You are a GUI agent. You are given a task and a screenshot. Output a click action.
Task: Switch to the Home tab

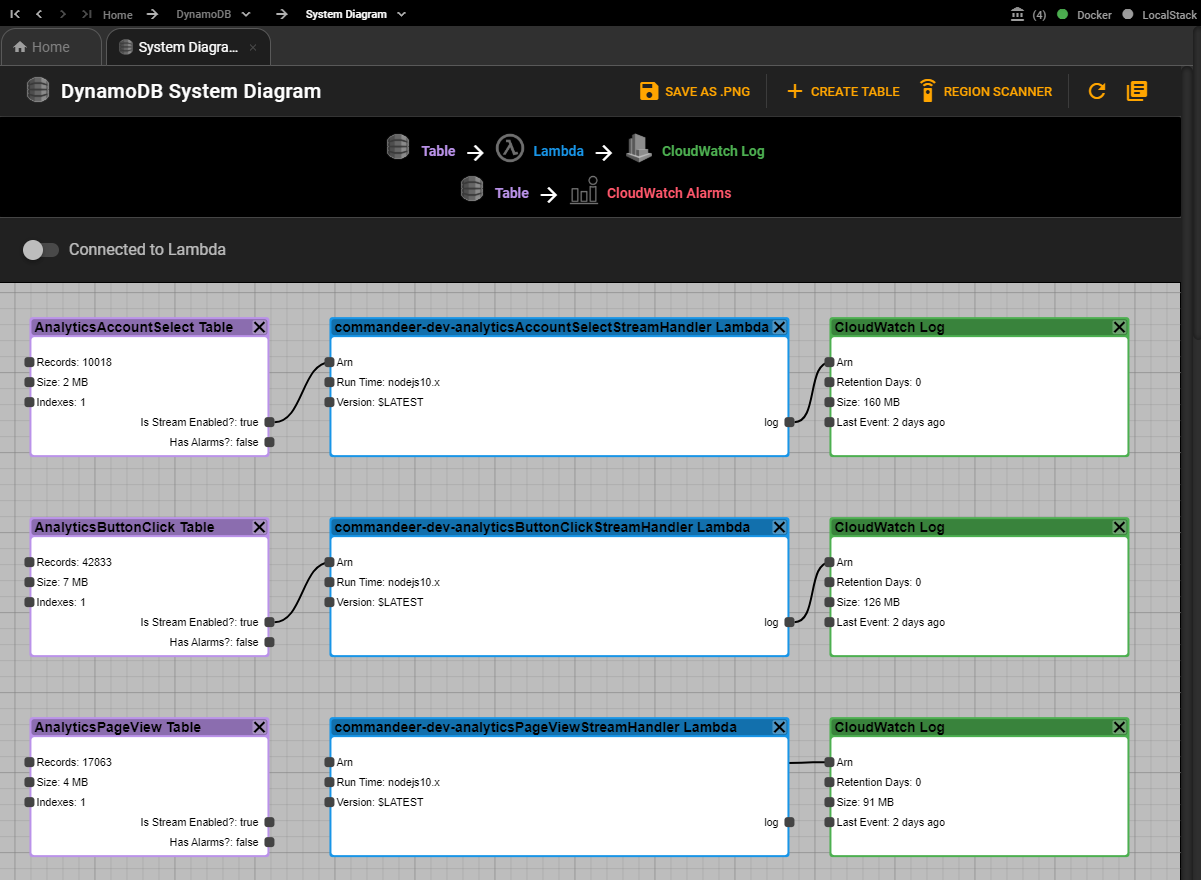(51, 47)
